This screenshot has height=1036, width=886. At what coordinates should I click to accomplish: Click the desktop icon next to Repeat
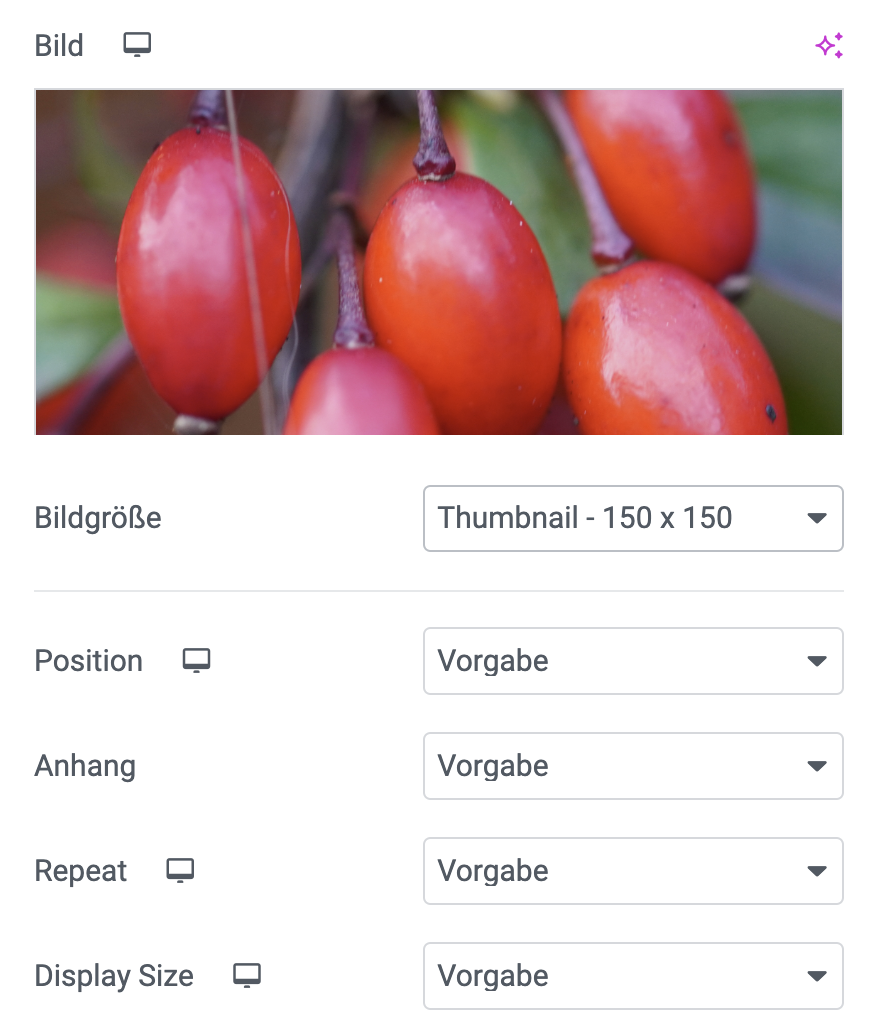click(x=180, y=871)
